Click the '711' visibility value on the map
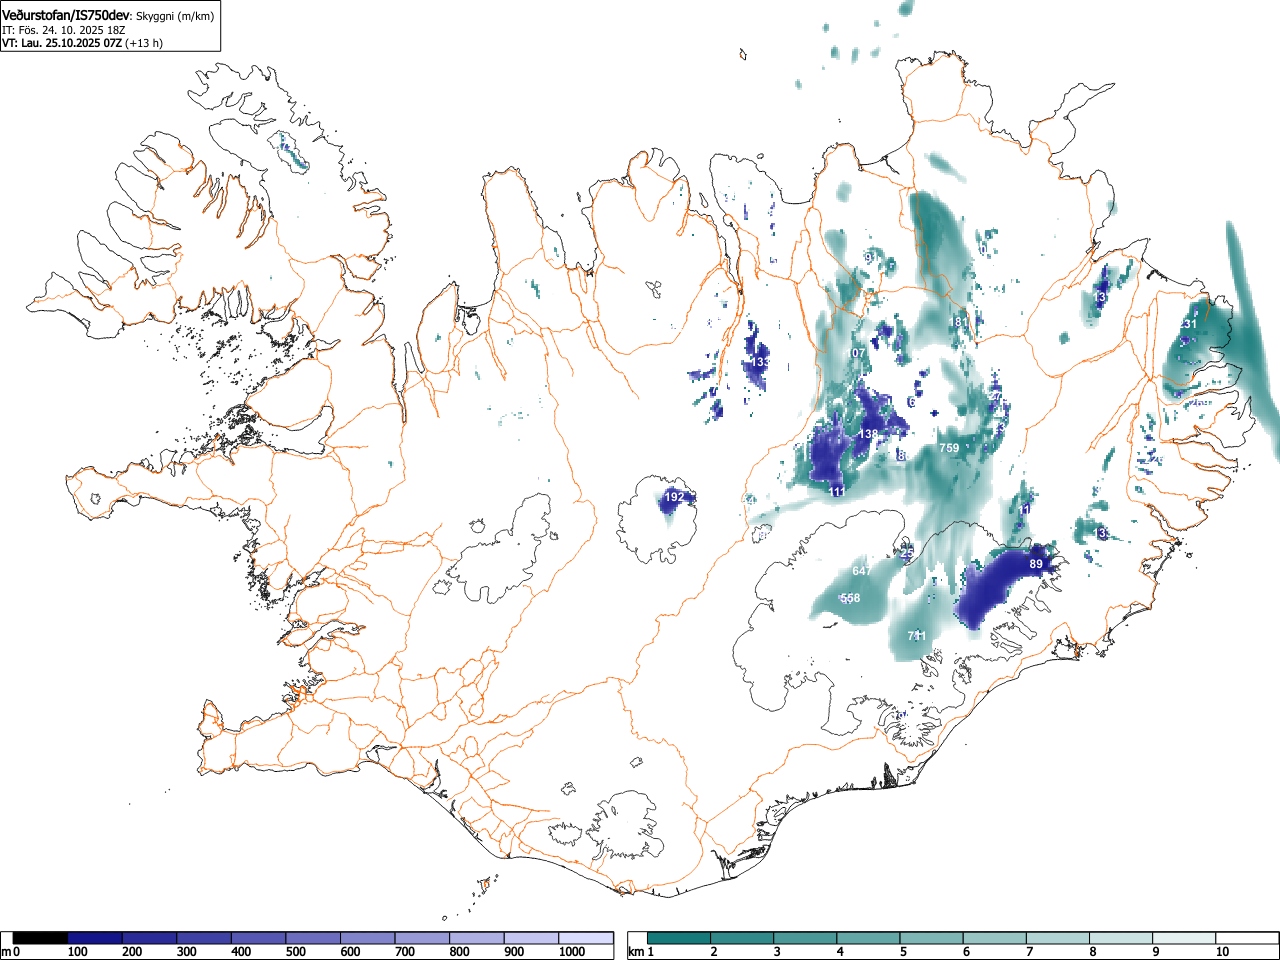 click(916, 636)
